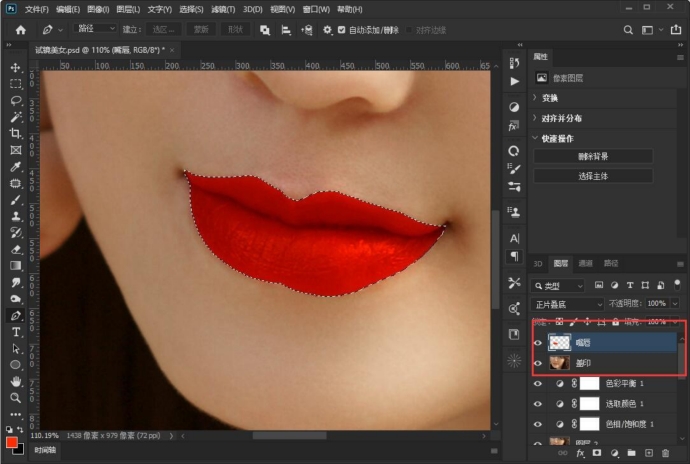690x464 pixels.
Task: Open the path alignment icon
Action: click(286, 30)
